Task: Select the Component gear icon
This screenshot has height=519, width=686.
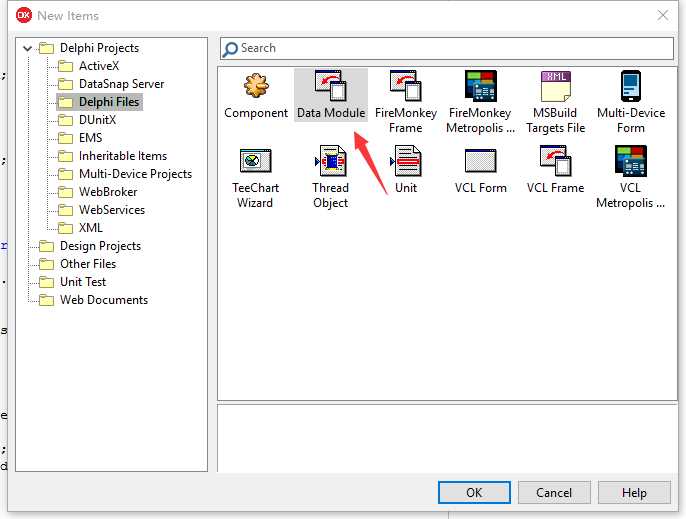Action: (256, 85)
